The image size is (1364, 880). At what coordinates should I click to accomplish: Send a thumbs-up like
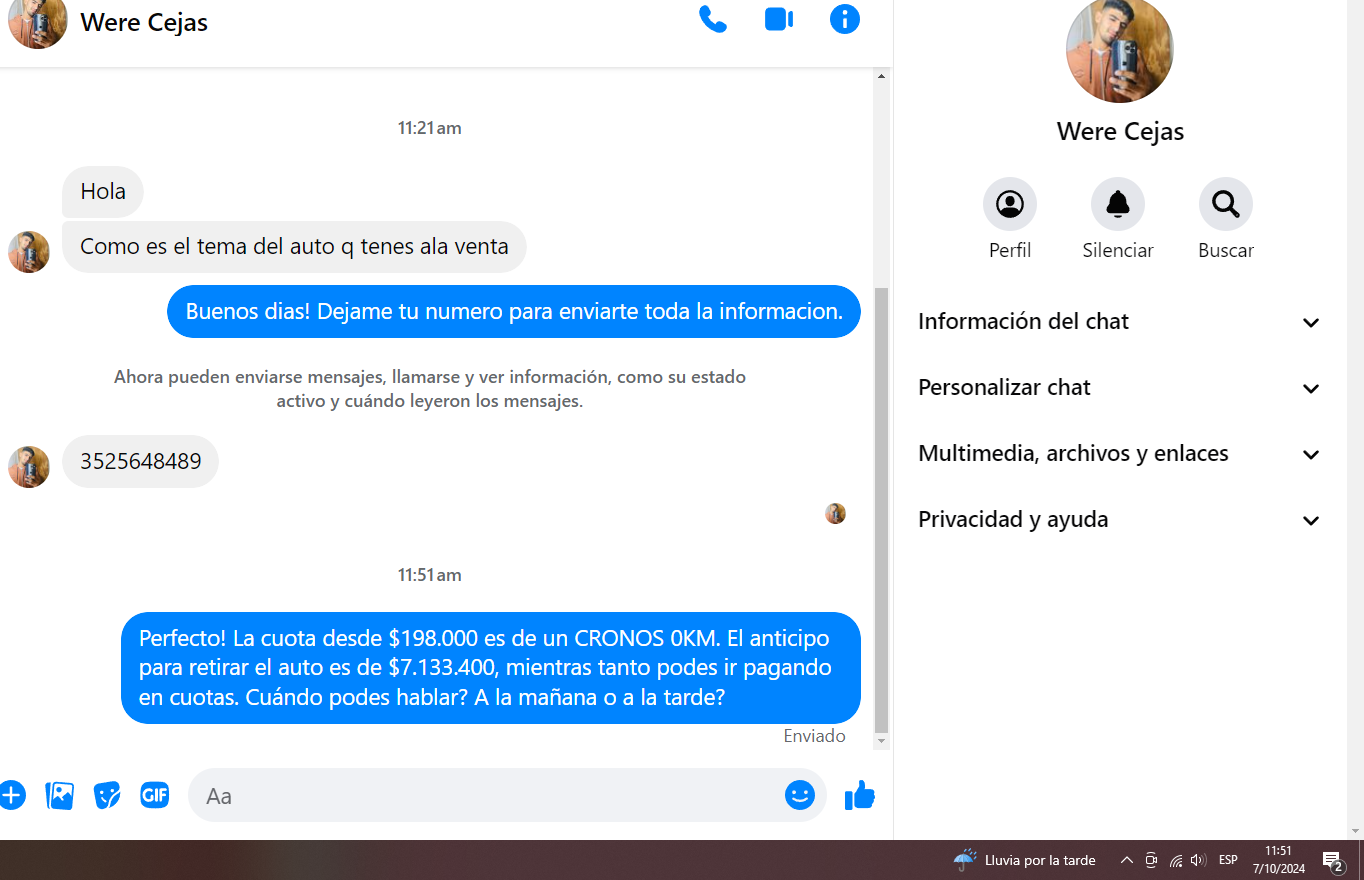(859, 795)
